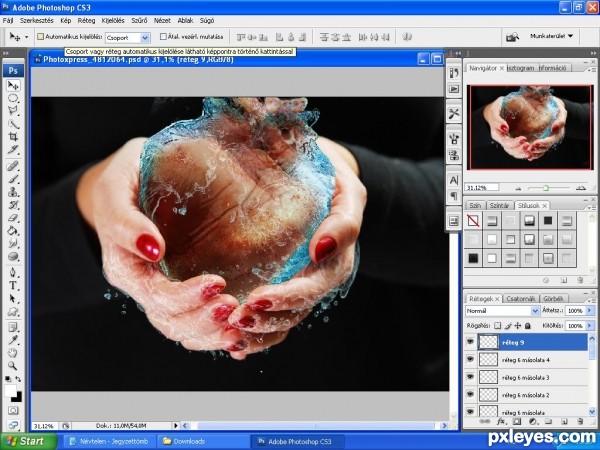The width and height of the screenshot is (600, 450).
Task: Click the Windows Start button
Action: (28, 441)
